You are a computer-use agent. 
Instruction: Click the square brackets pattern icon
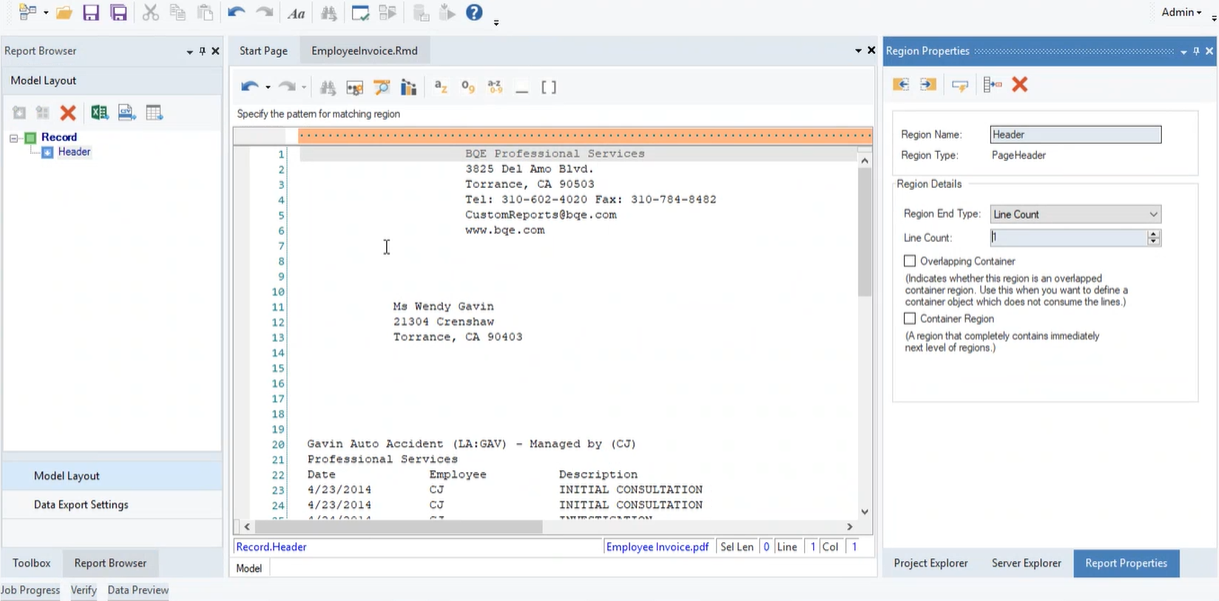click(549, 87)
